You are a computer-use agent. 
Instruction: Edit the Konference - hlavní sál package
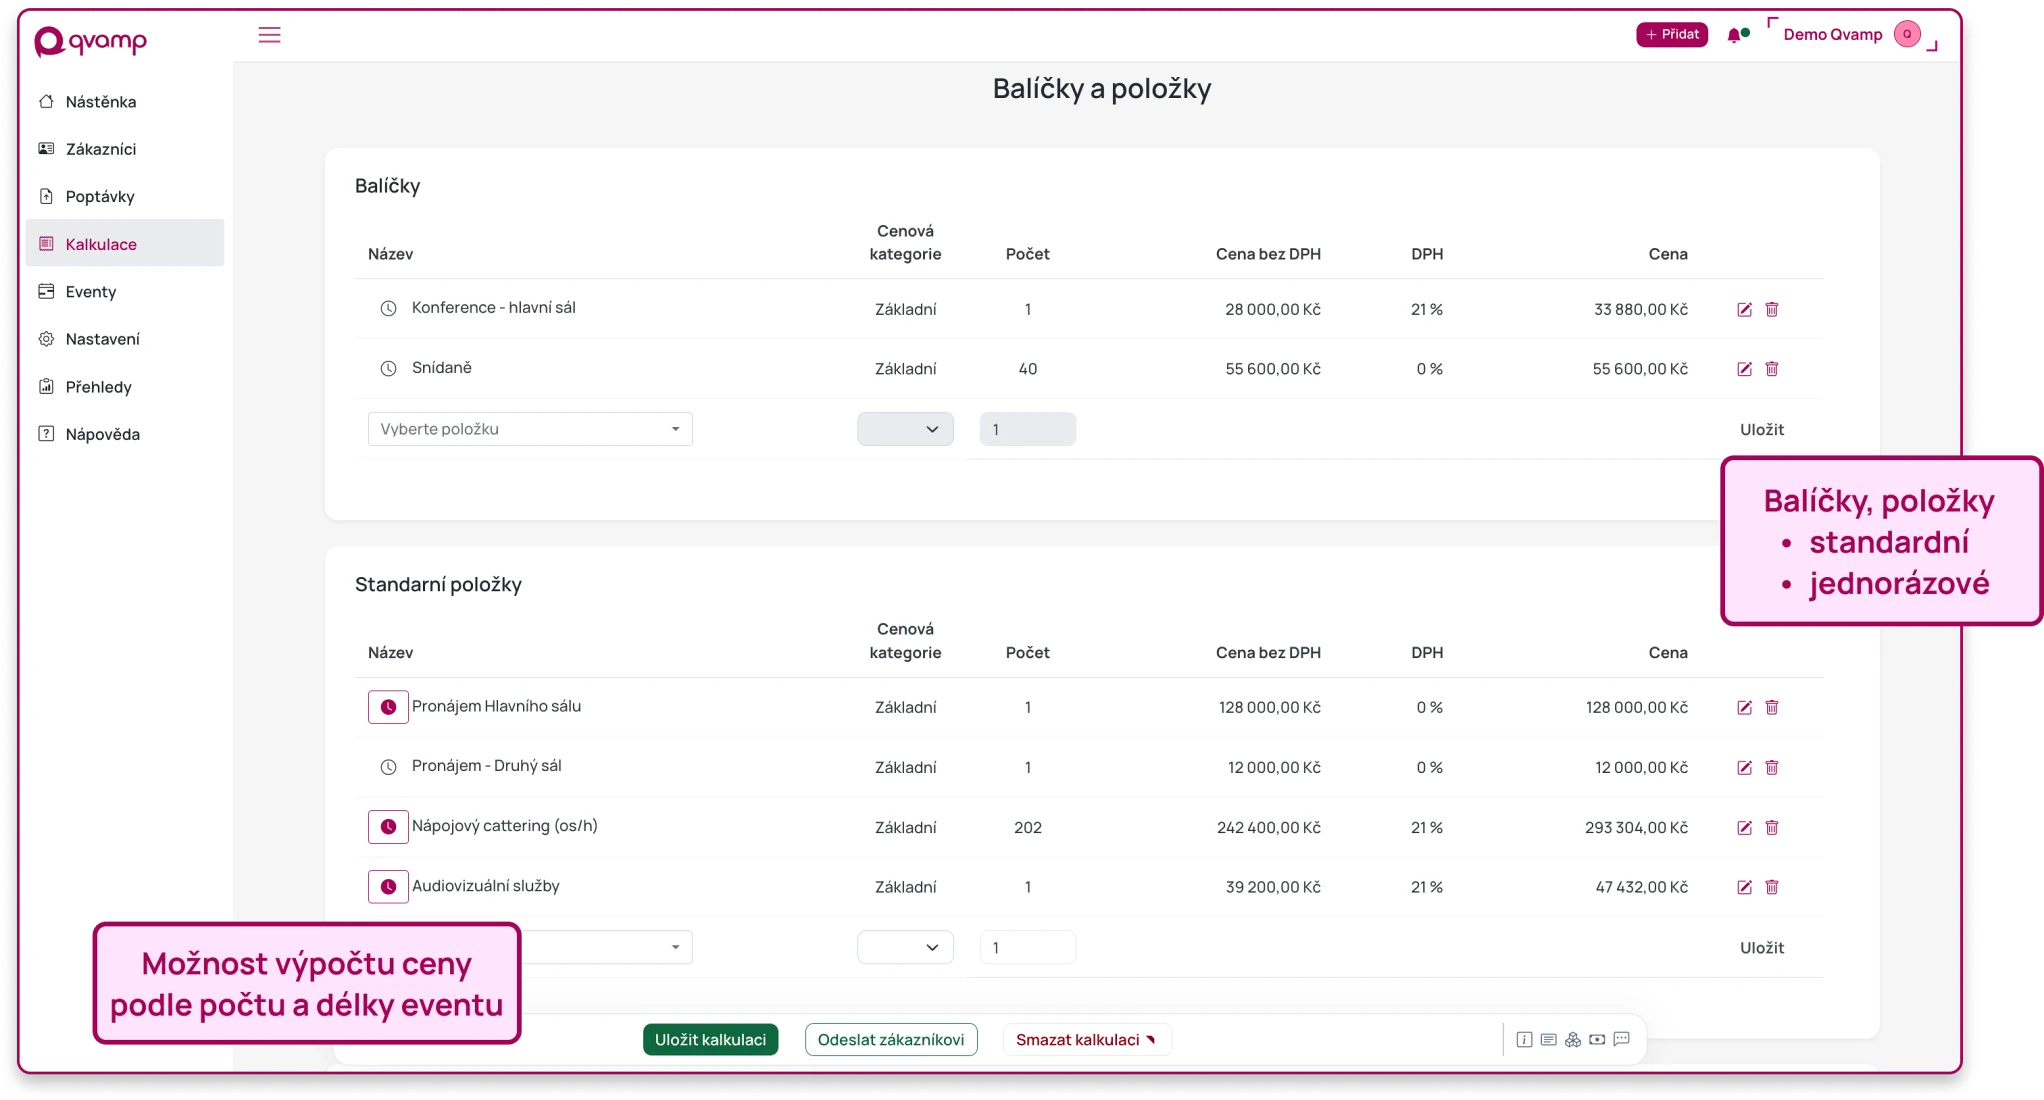point(1744,309)
